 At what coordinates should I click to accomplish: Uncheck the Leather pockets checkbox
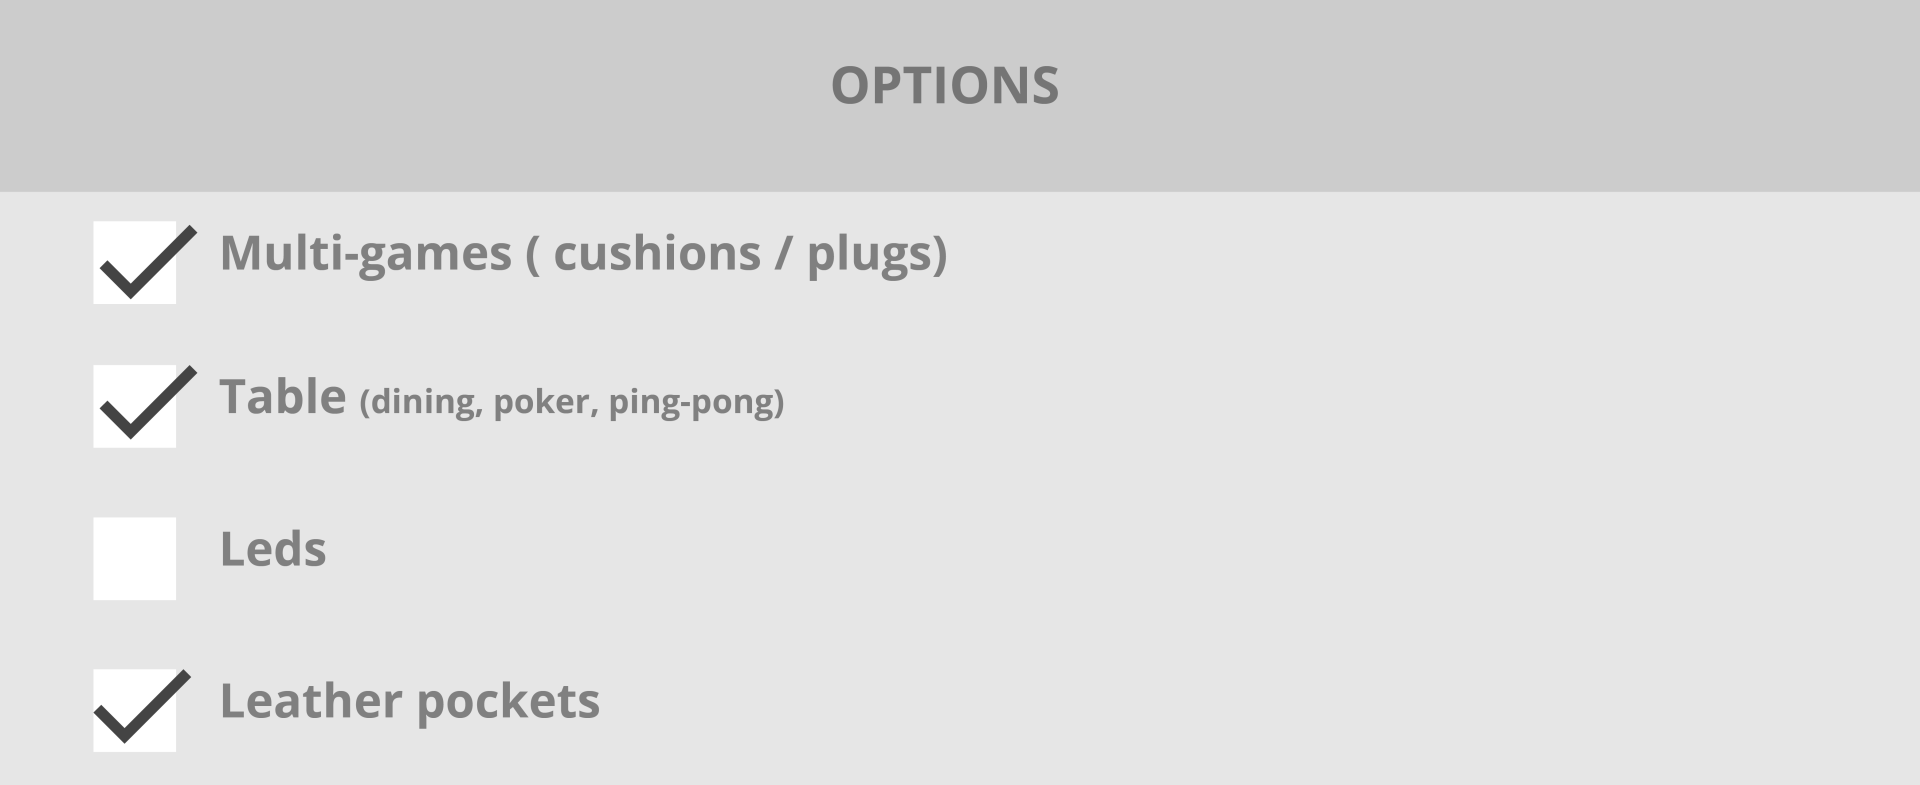[x=134, y=710]
